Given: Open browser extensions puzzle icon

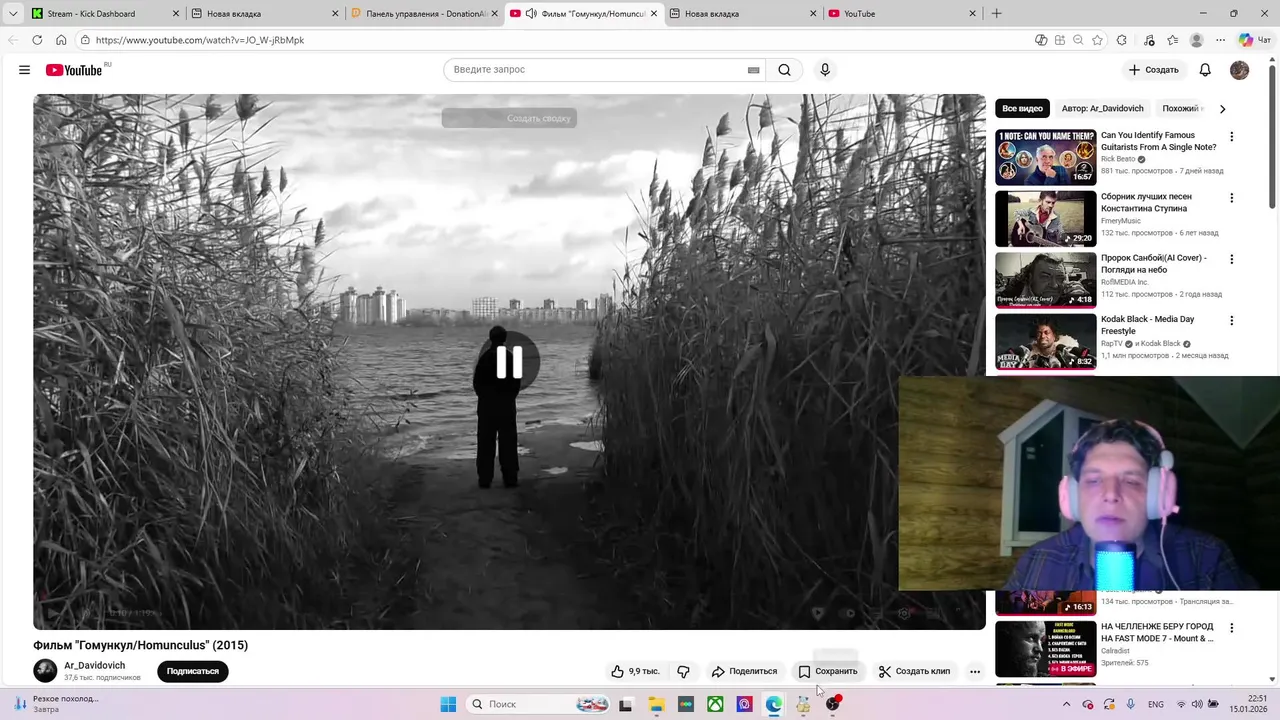Looking at the screenshot, I should pos(1121,40).
